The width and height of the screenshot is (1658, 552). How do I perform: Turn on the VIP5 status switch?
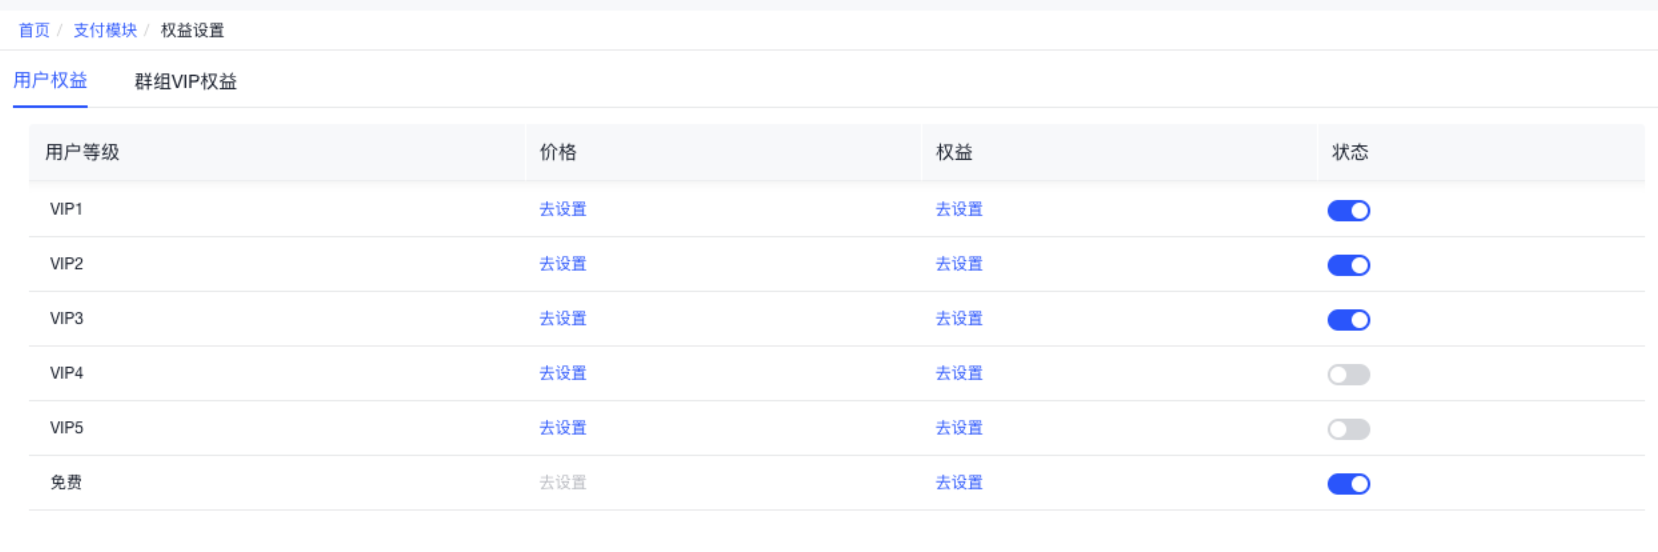(1348, 429)
